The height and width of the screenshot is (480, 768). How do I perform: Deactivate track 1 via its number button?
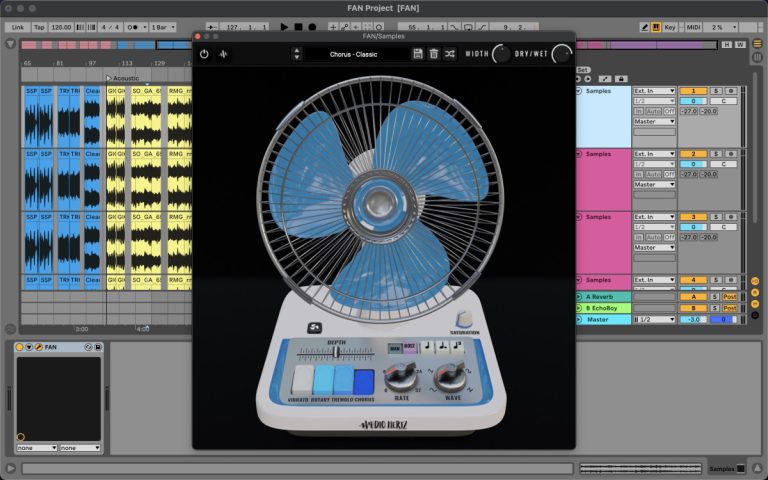click(x=693, y=91)
